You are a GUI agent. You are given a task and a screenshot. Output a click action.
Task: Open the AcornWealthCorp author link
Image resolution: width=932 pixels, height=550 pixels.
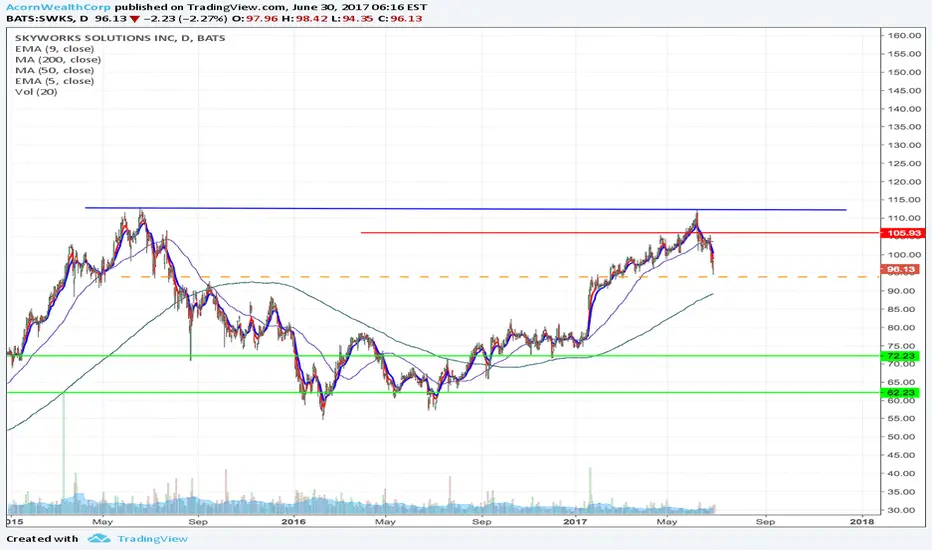point(58,7)
